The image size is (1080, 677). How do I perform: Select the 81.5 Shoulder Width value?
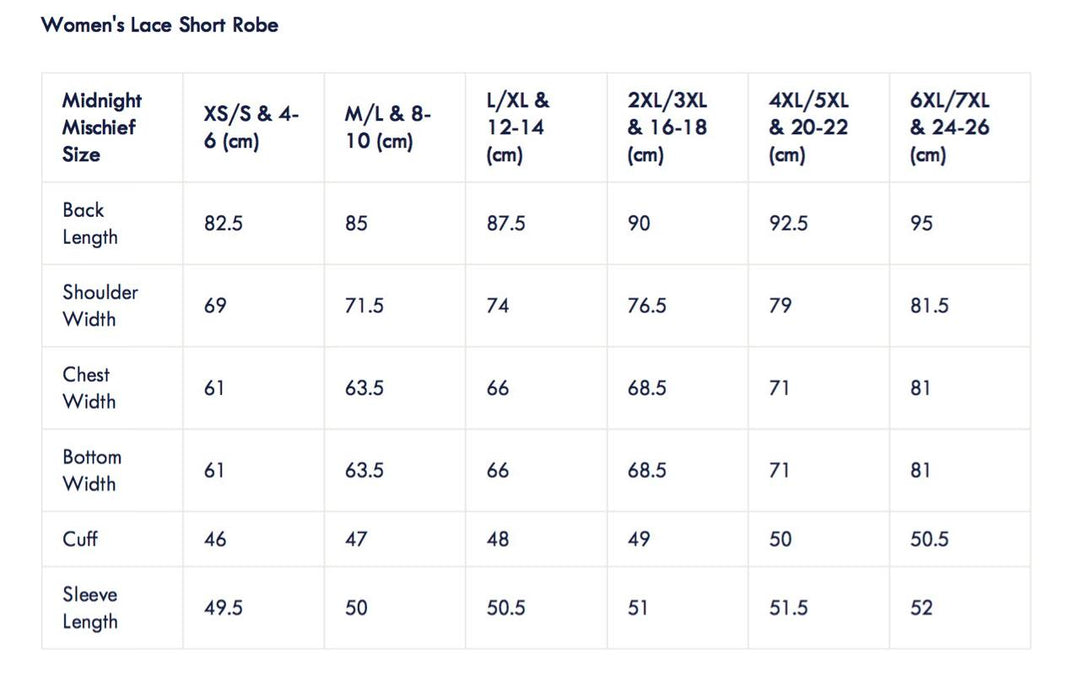tap(930, 306)
